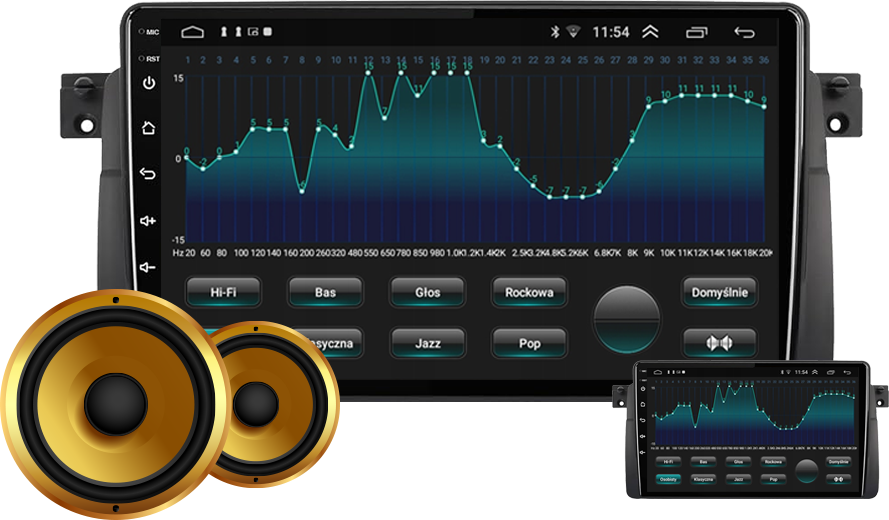
Task: Tap the Wi-Fi signal icon
Action: (x=573, y=32)
